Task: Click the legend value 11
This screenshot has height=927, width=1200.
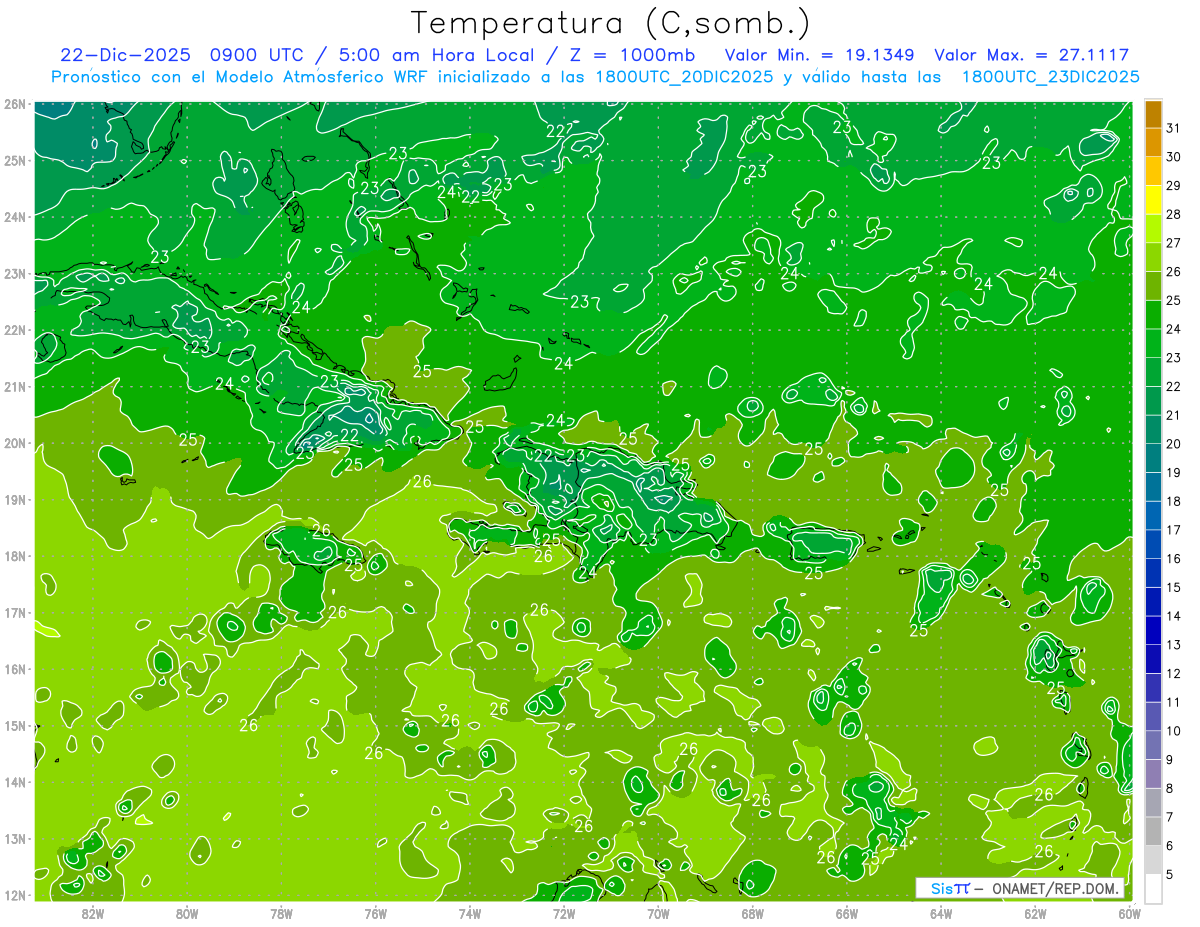Action: tap(1174, 702)
